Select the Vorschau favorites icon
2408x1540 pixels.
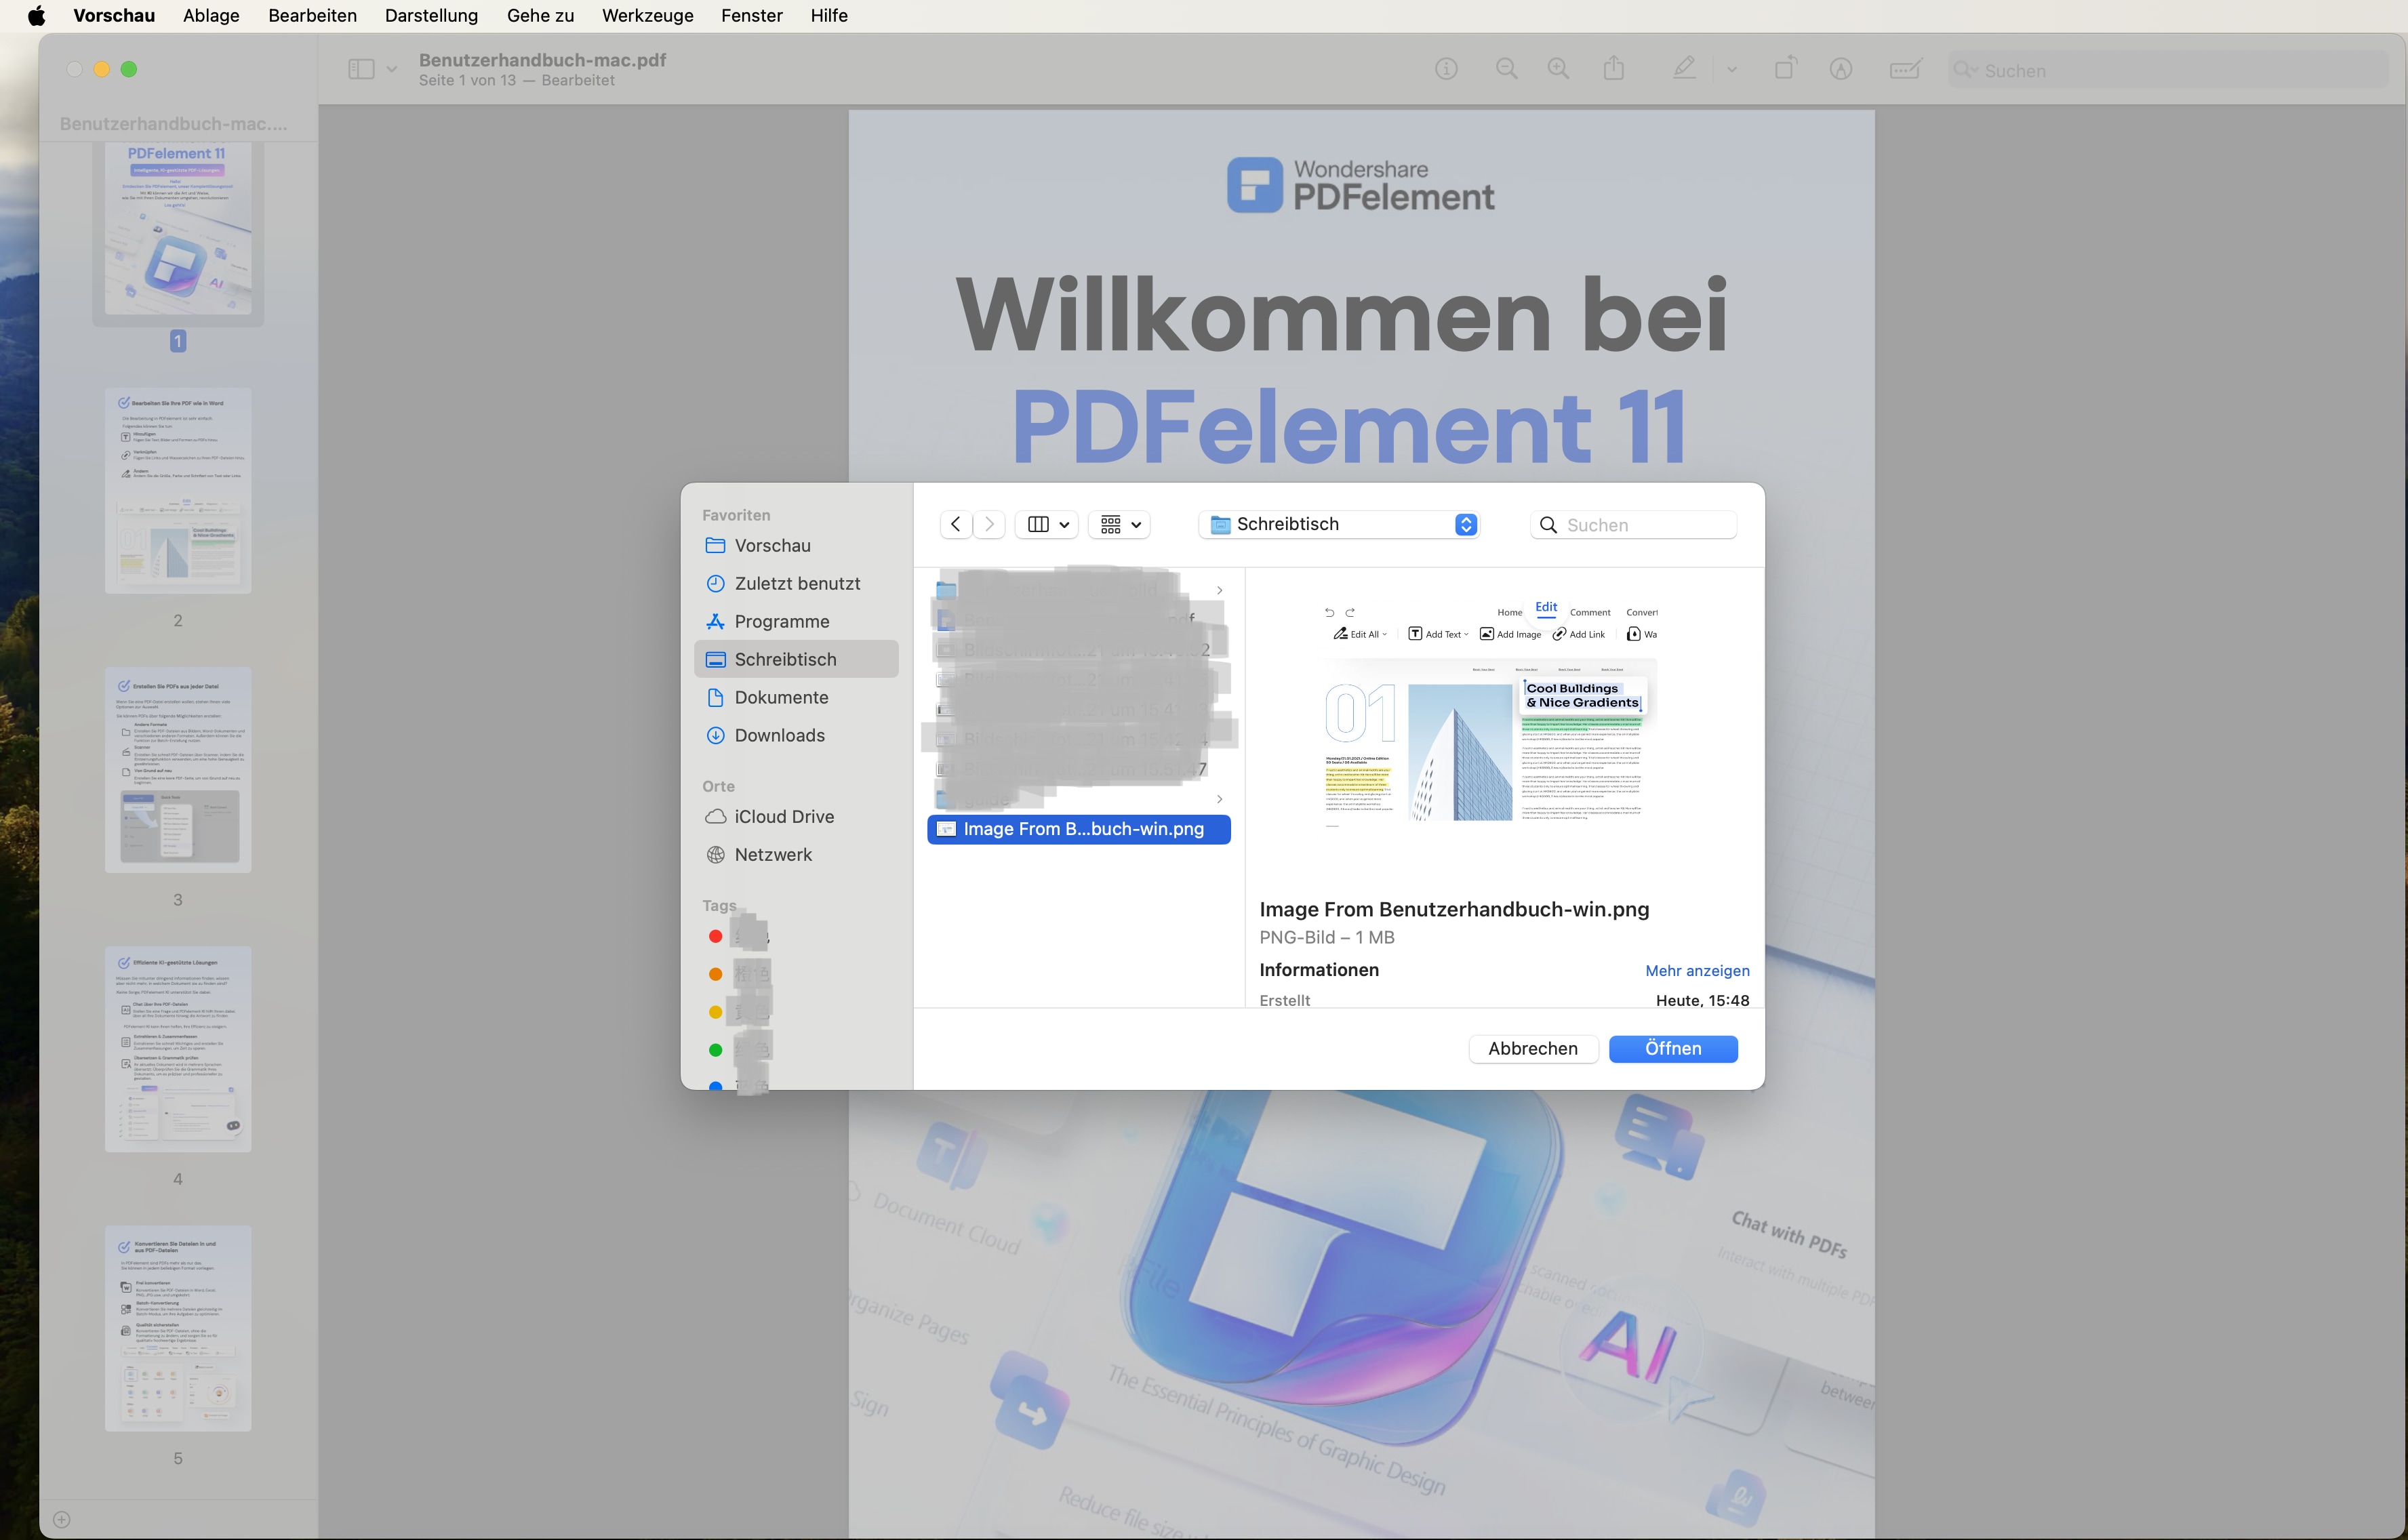pyautogui.click(x=715, y=544)
